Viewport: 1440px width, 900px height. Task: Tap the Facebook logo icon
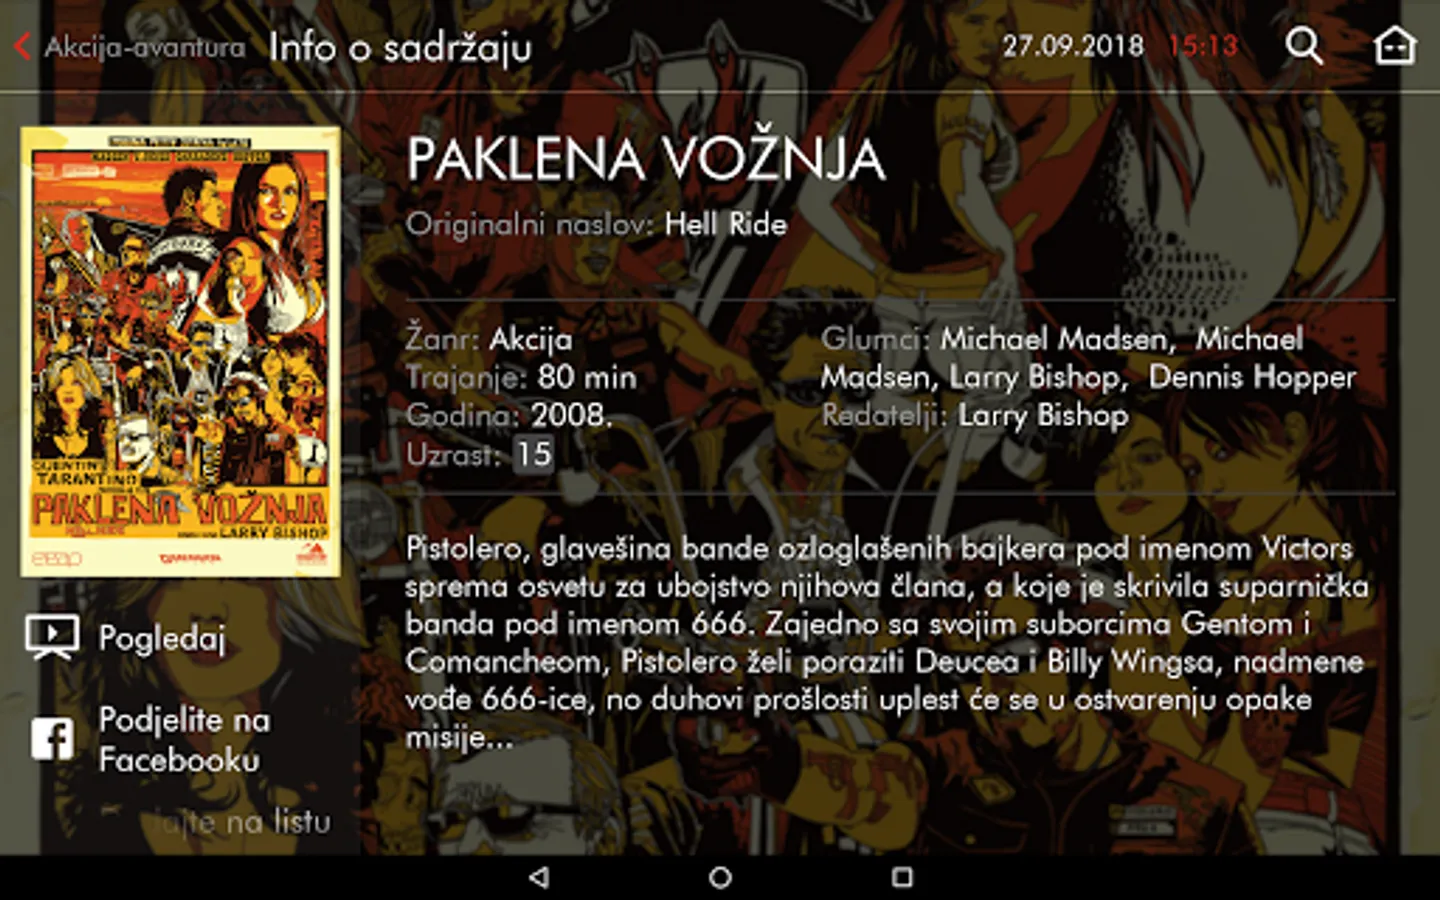tap(52, 740)
